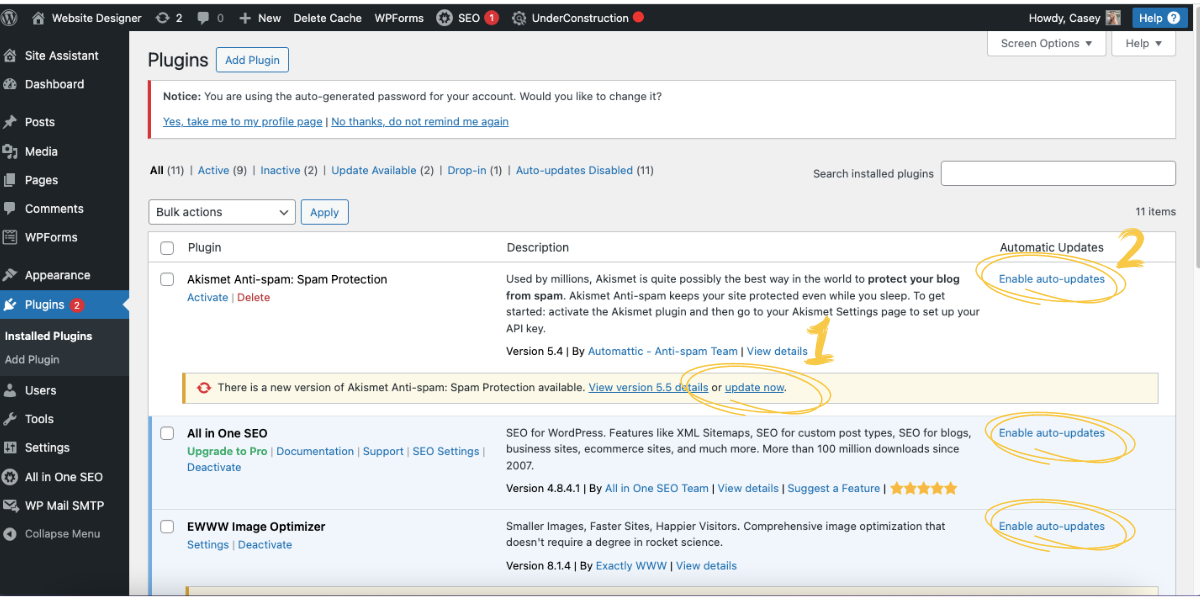The width and height of the screenshot is (1200, 600).
Task: Open the Website Designer home icon
Action: [38, 18]
